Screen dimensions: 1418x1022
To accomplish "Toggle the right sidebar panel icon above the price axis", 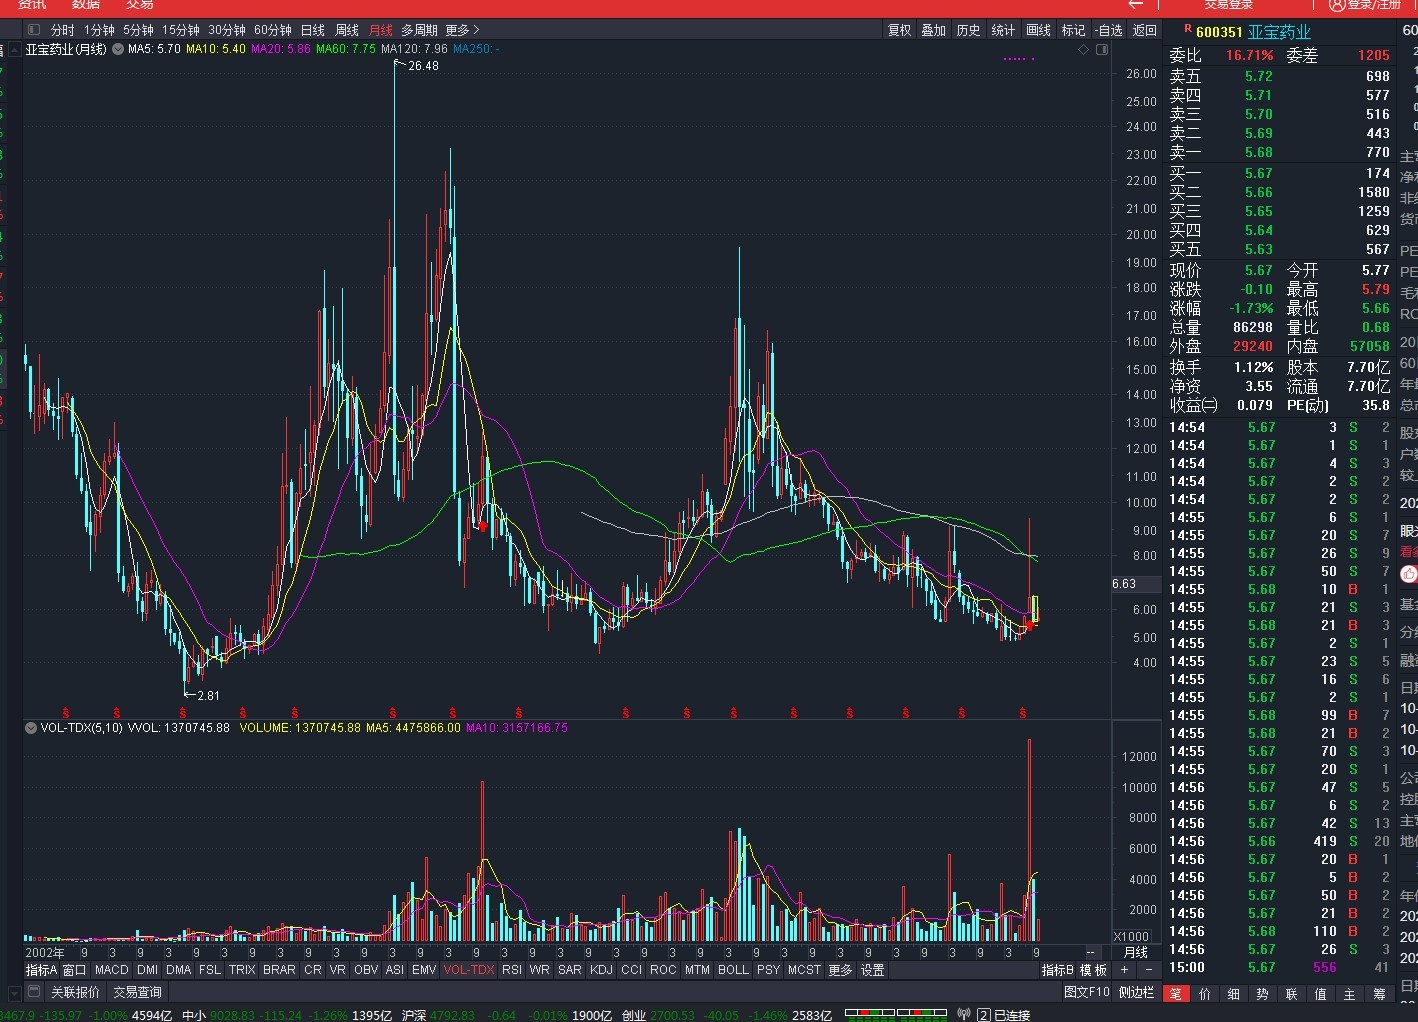I will [x=1102, y=49].
